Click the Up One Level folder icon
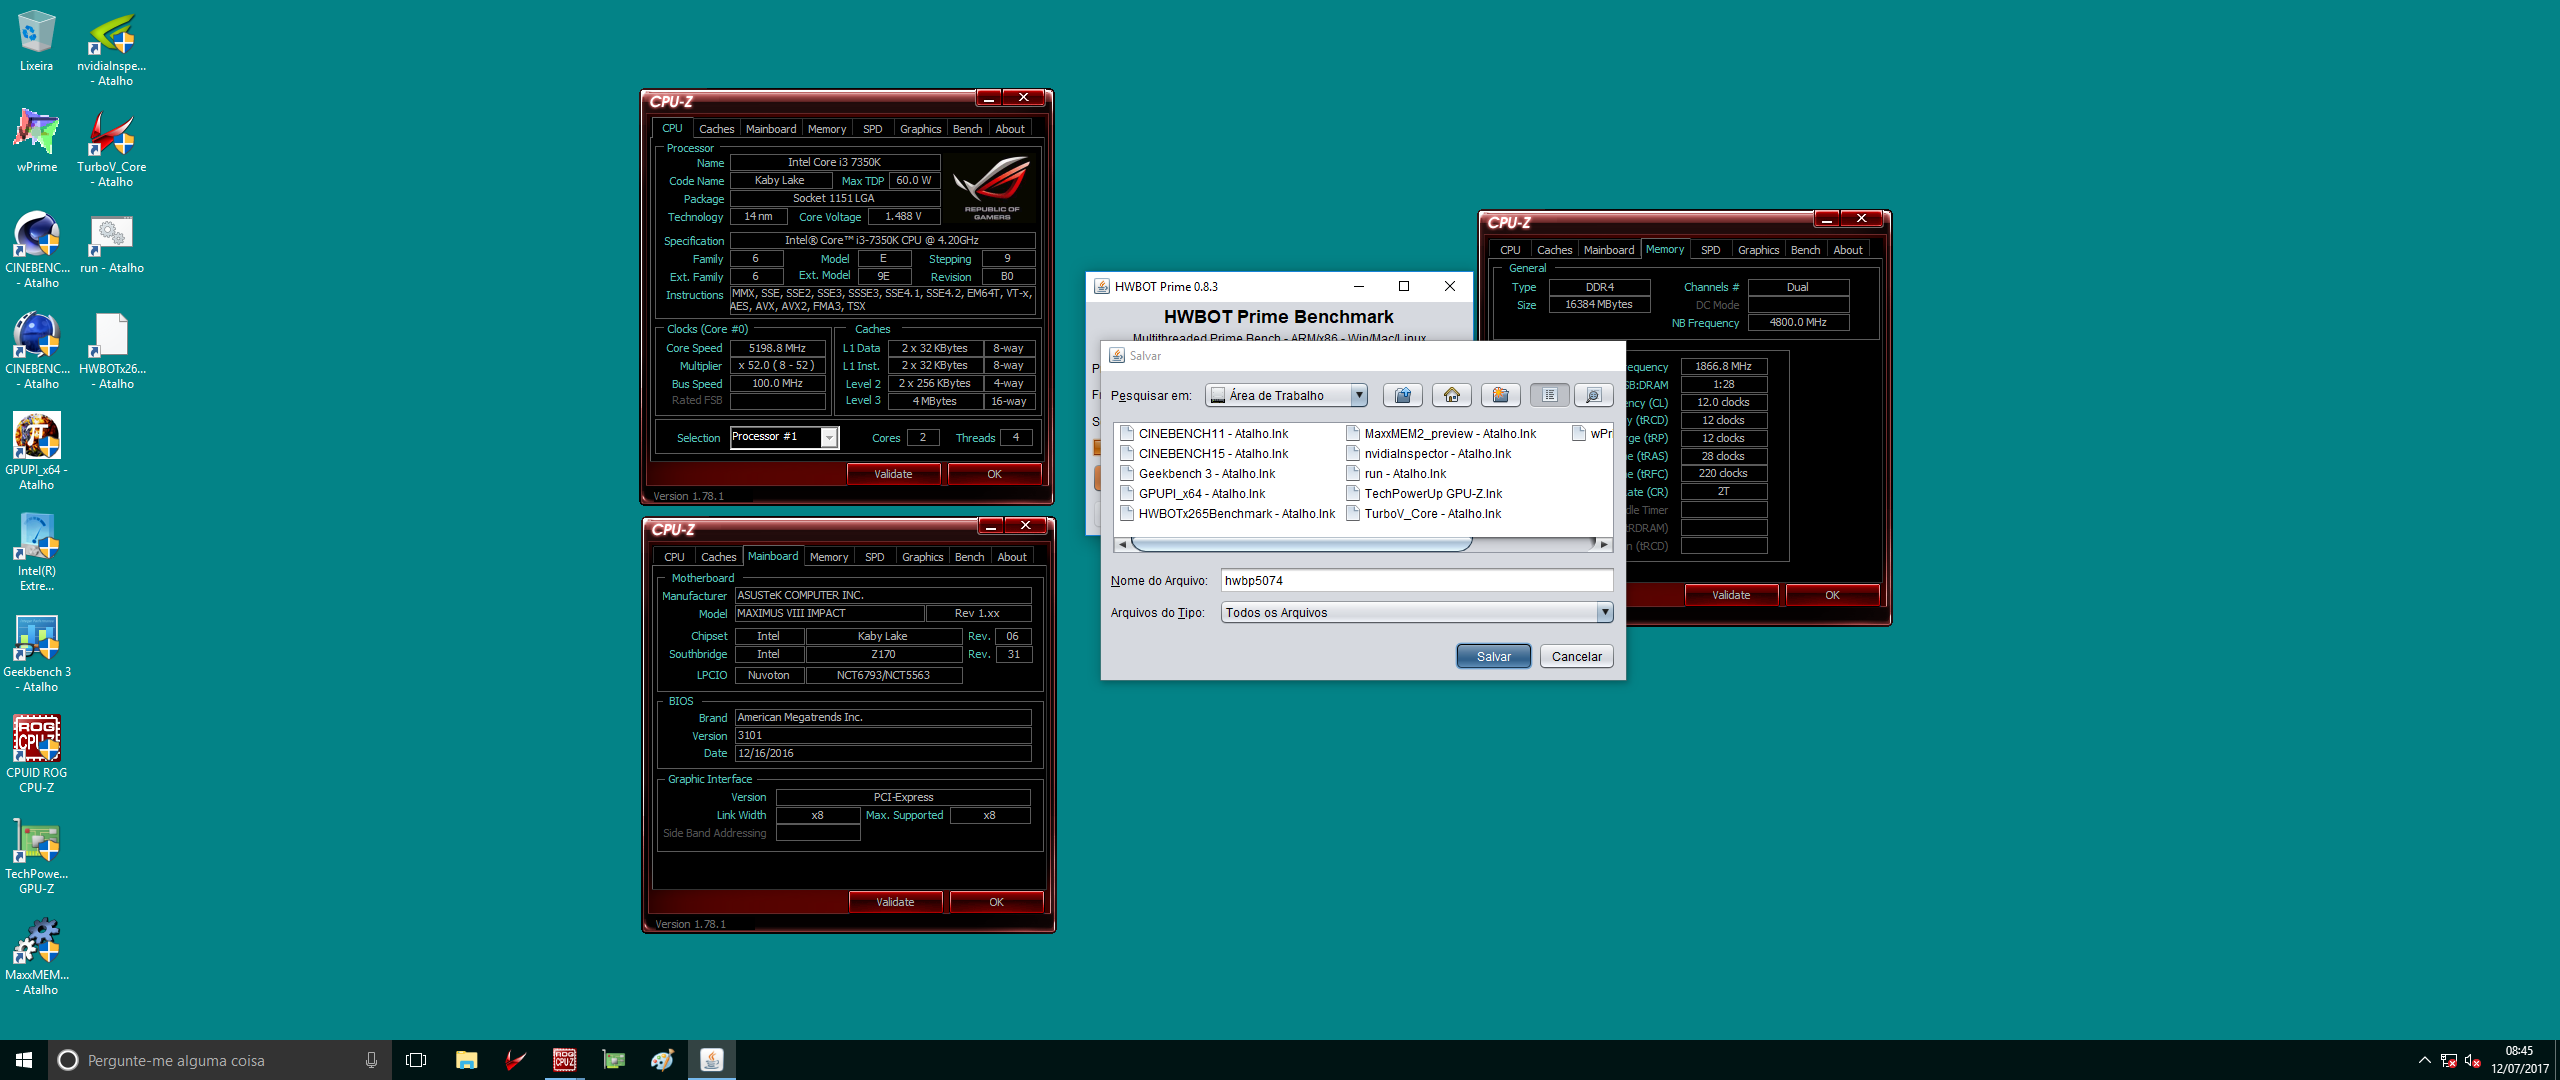Image resolution: width=2560 pixels, height=1080 pixels. click(x=1402, y=395)
